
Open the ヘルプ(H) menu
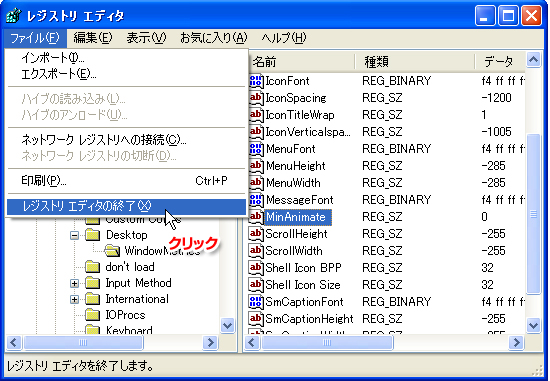(x=284, y=38)
